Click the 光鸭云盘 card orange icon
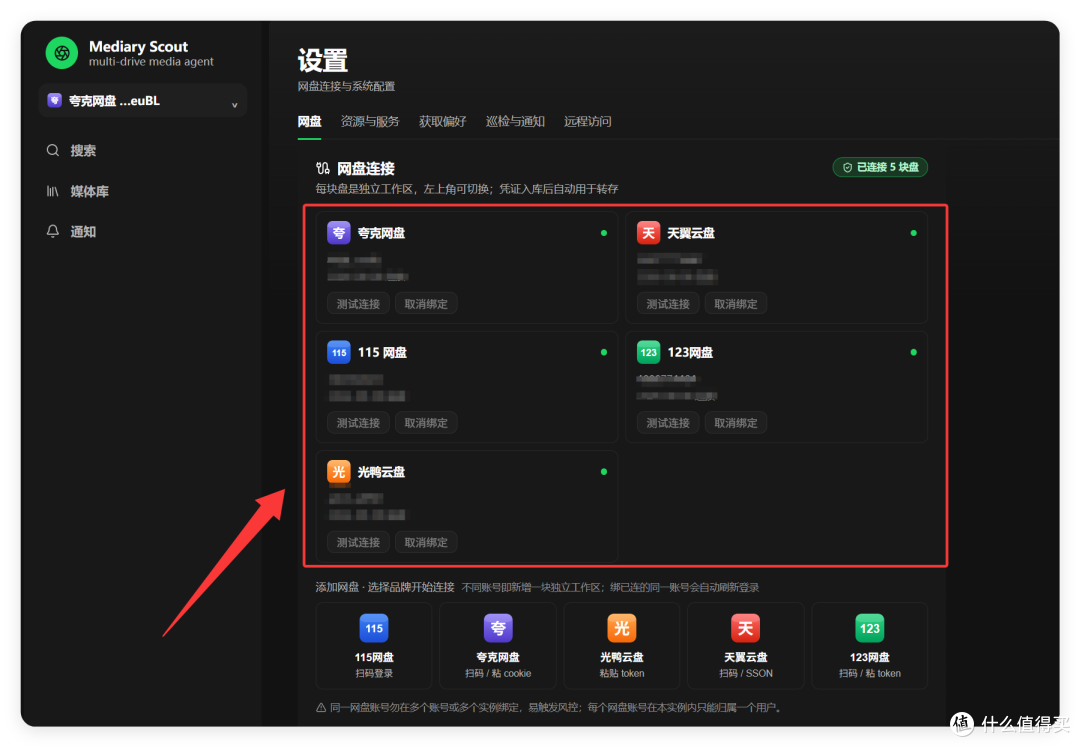 339,472
